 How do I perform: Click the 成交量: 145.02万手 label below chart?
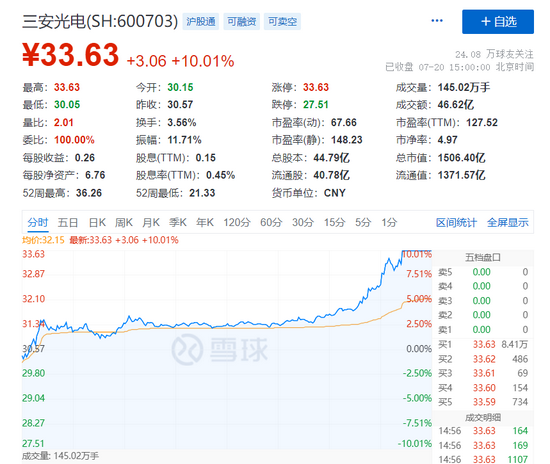60,456
